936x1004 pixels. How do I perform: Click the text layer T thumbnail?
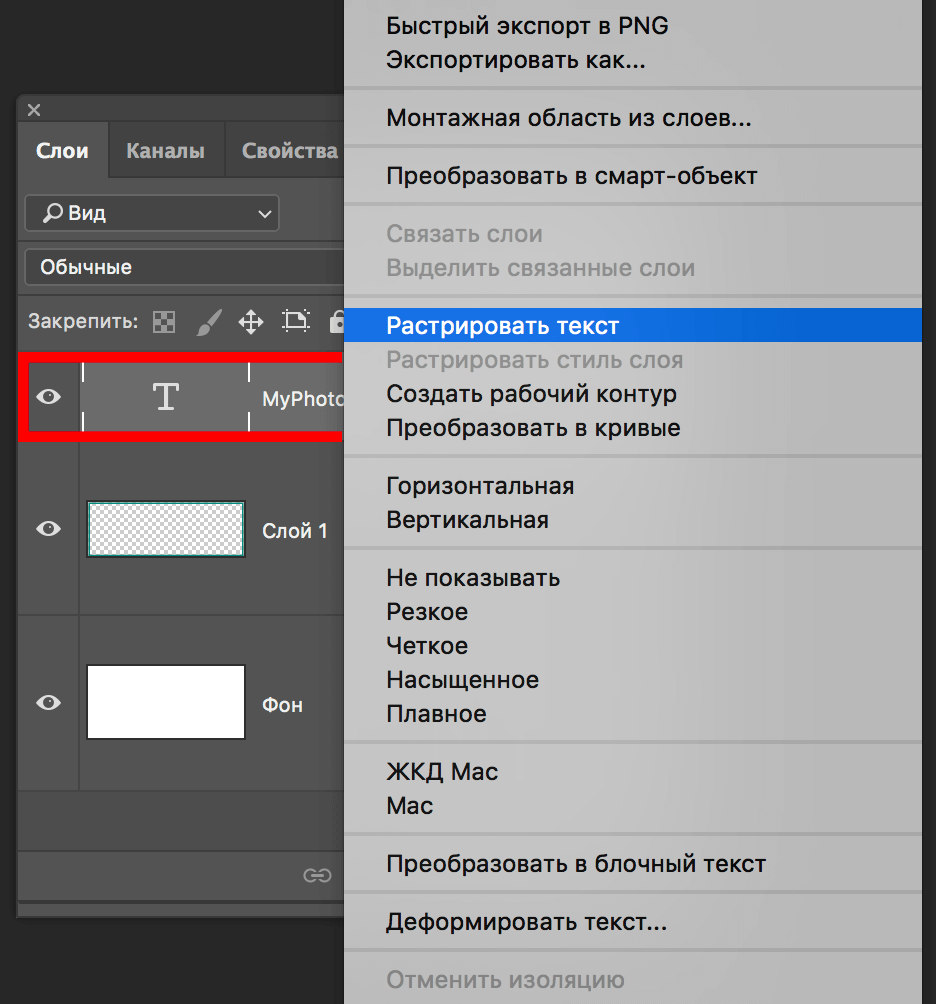[x=165, y=397]
